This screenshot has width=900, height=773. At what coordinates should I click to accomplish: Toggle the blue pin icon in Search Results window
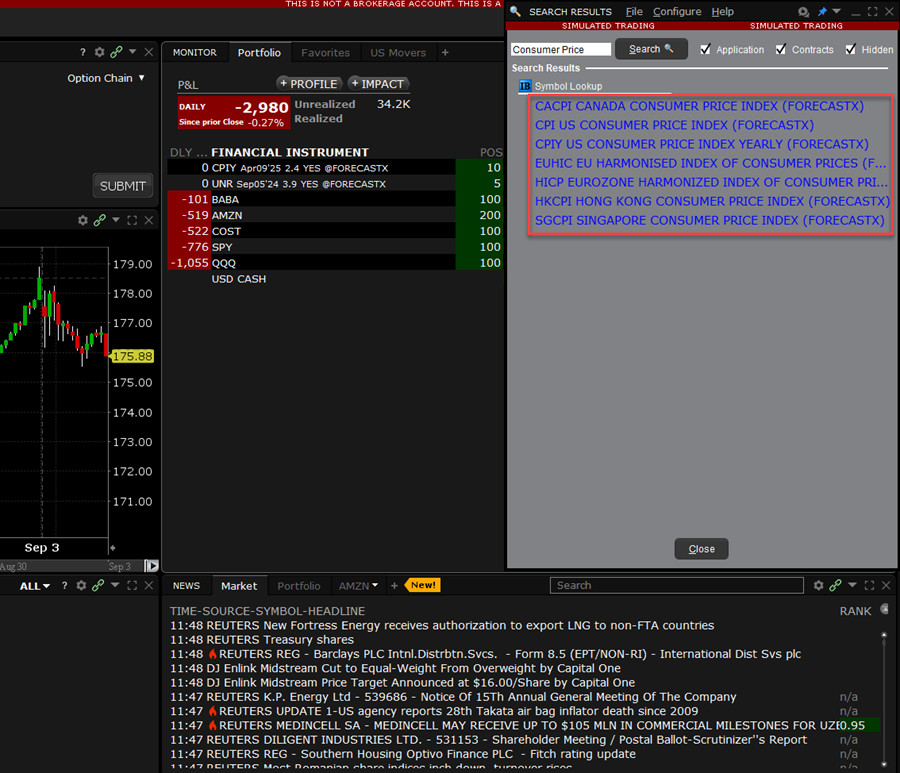tap(822, 11)
